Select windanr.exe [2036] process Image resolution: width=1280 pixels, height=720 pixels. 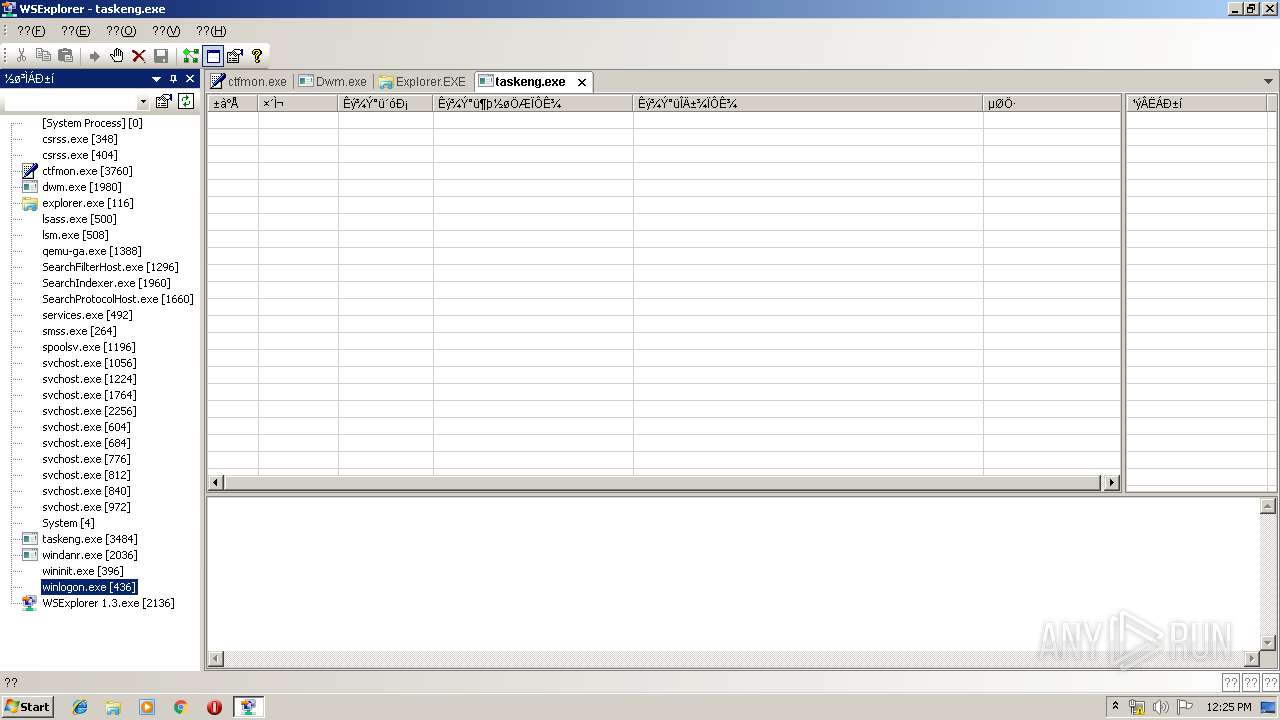click(x=90, y=555)
